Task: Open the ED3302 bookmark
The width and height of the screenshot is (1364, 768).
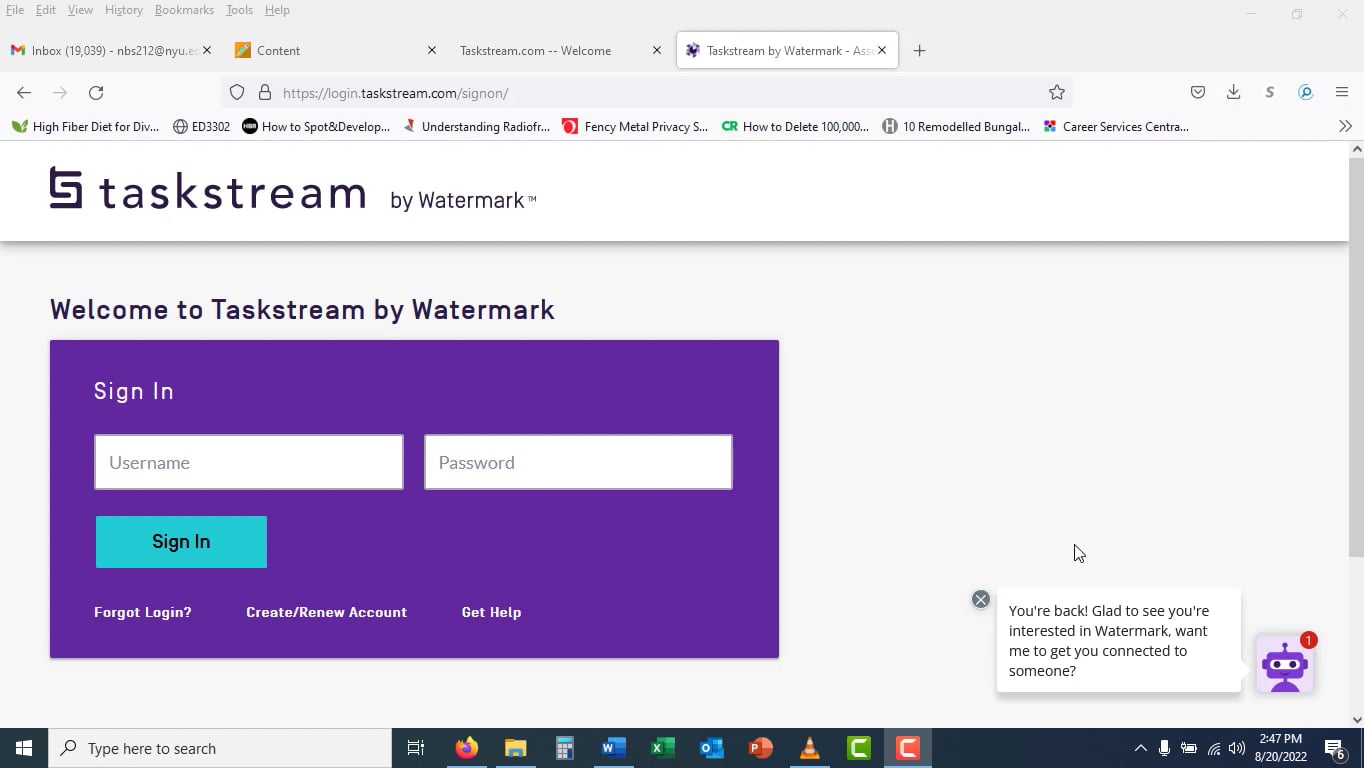Action: 201,126
